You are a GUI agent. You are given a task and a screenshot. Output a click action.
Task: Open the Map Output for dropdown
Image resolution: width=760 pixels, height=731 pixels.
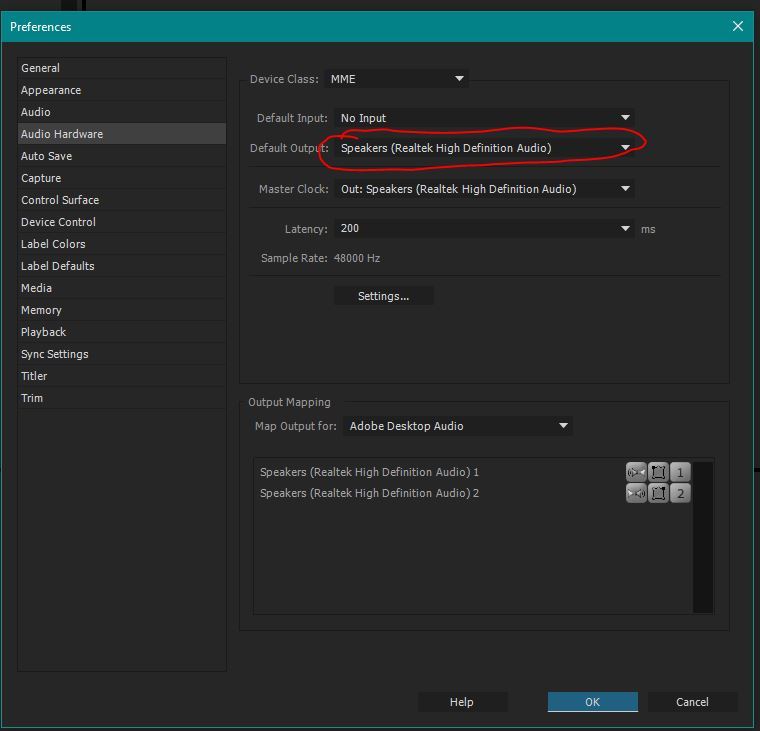click(x=457, y=426)
